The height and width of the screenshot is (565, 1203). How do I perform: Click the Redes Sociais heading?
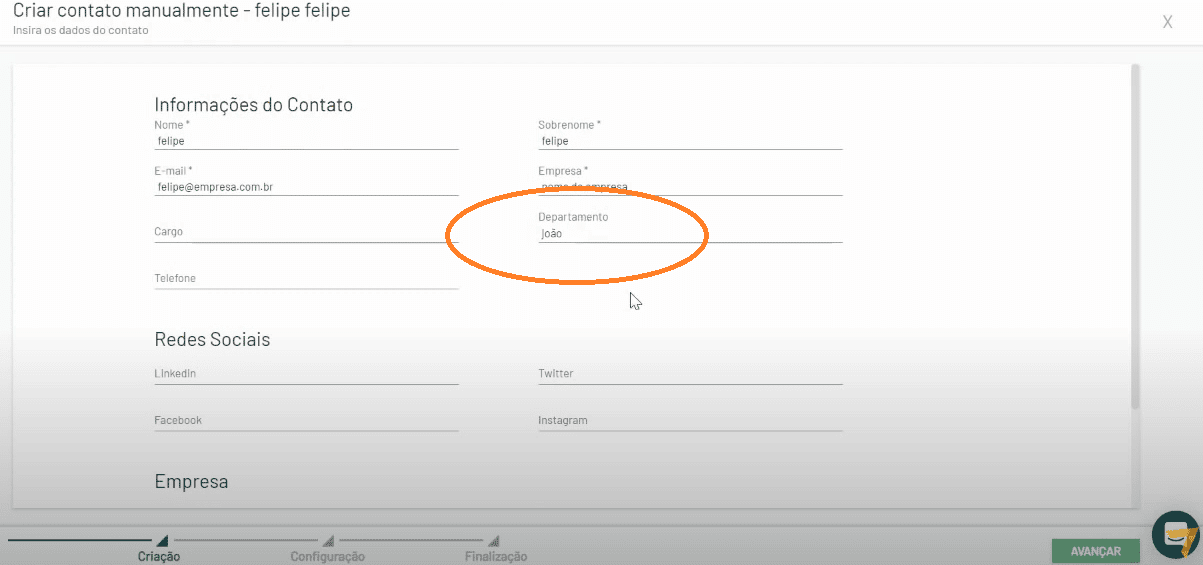click(212, 340)
